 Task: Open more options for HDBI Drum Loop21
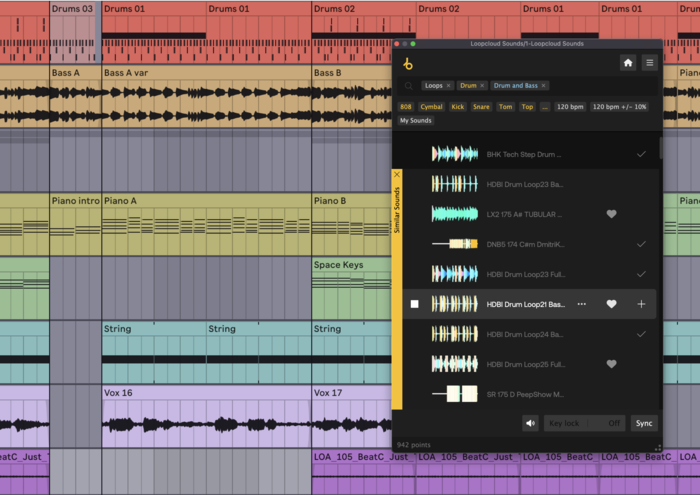582,304
